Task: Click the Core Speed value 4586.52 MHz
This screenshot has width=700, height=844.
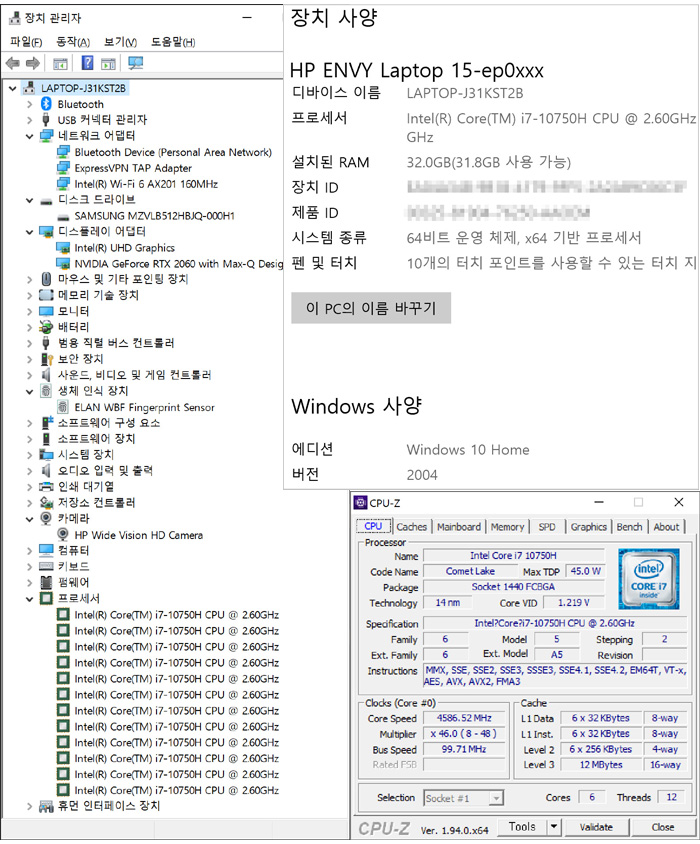Action: pos(464,718)
